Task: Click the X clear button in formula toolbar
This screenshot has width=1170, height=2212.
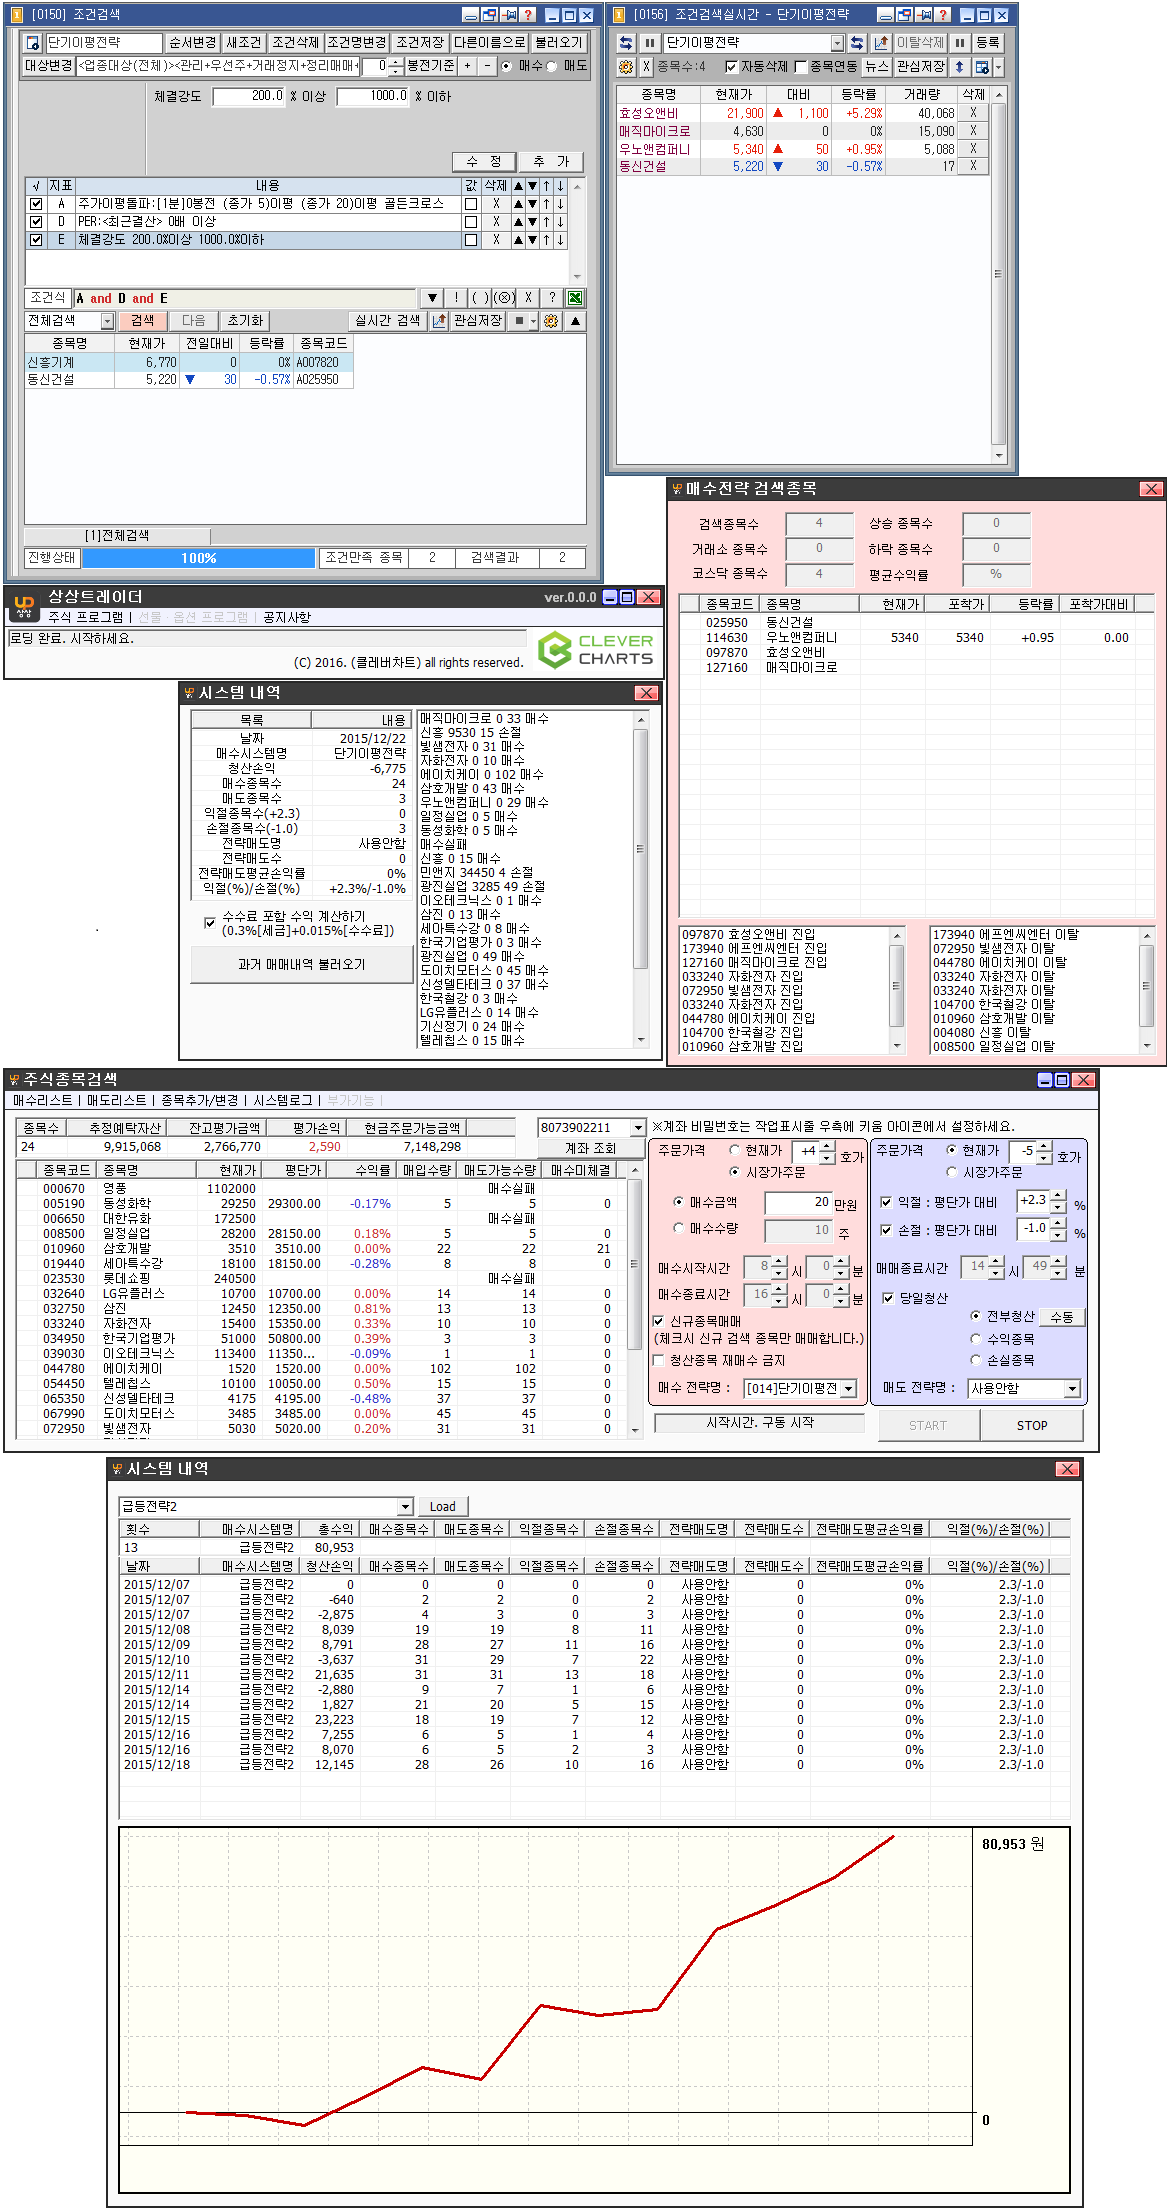Action: [528, 298]
